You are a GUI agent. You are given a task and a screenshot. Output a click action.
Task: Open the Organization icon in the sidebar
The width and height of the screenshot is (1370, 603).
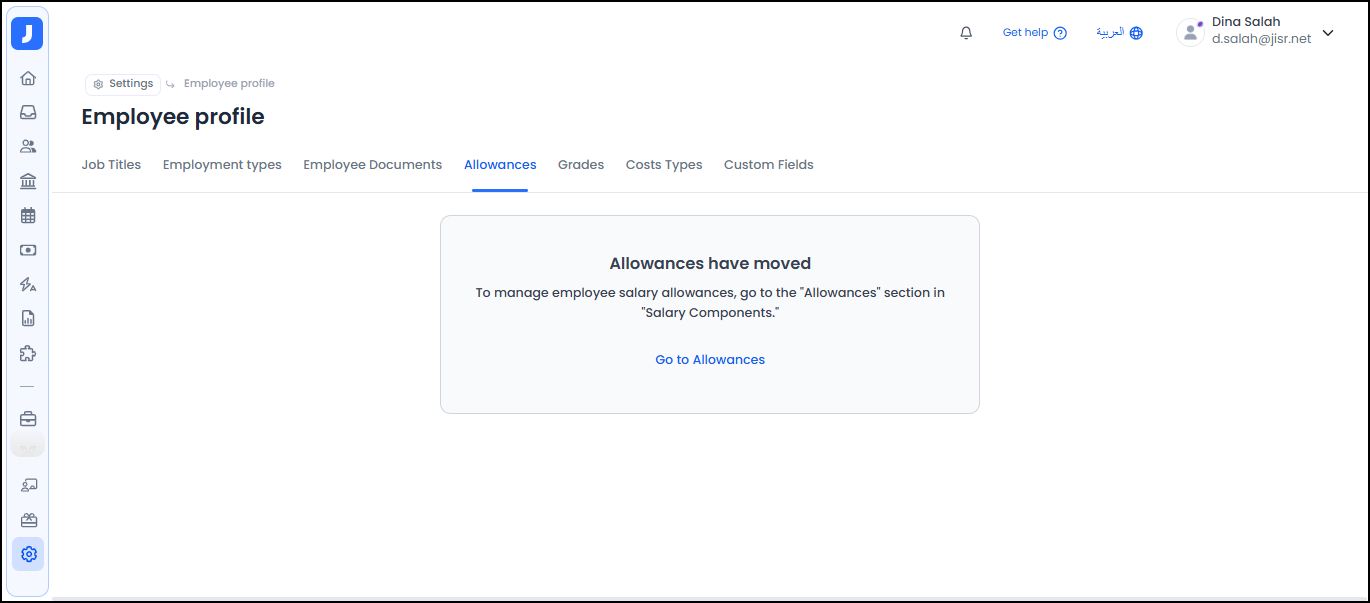(x=27, y=180)
